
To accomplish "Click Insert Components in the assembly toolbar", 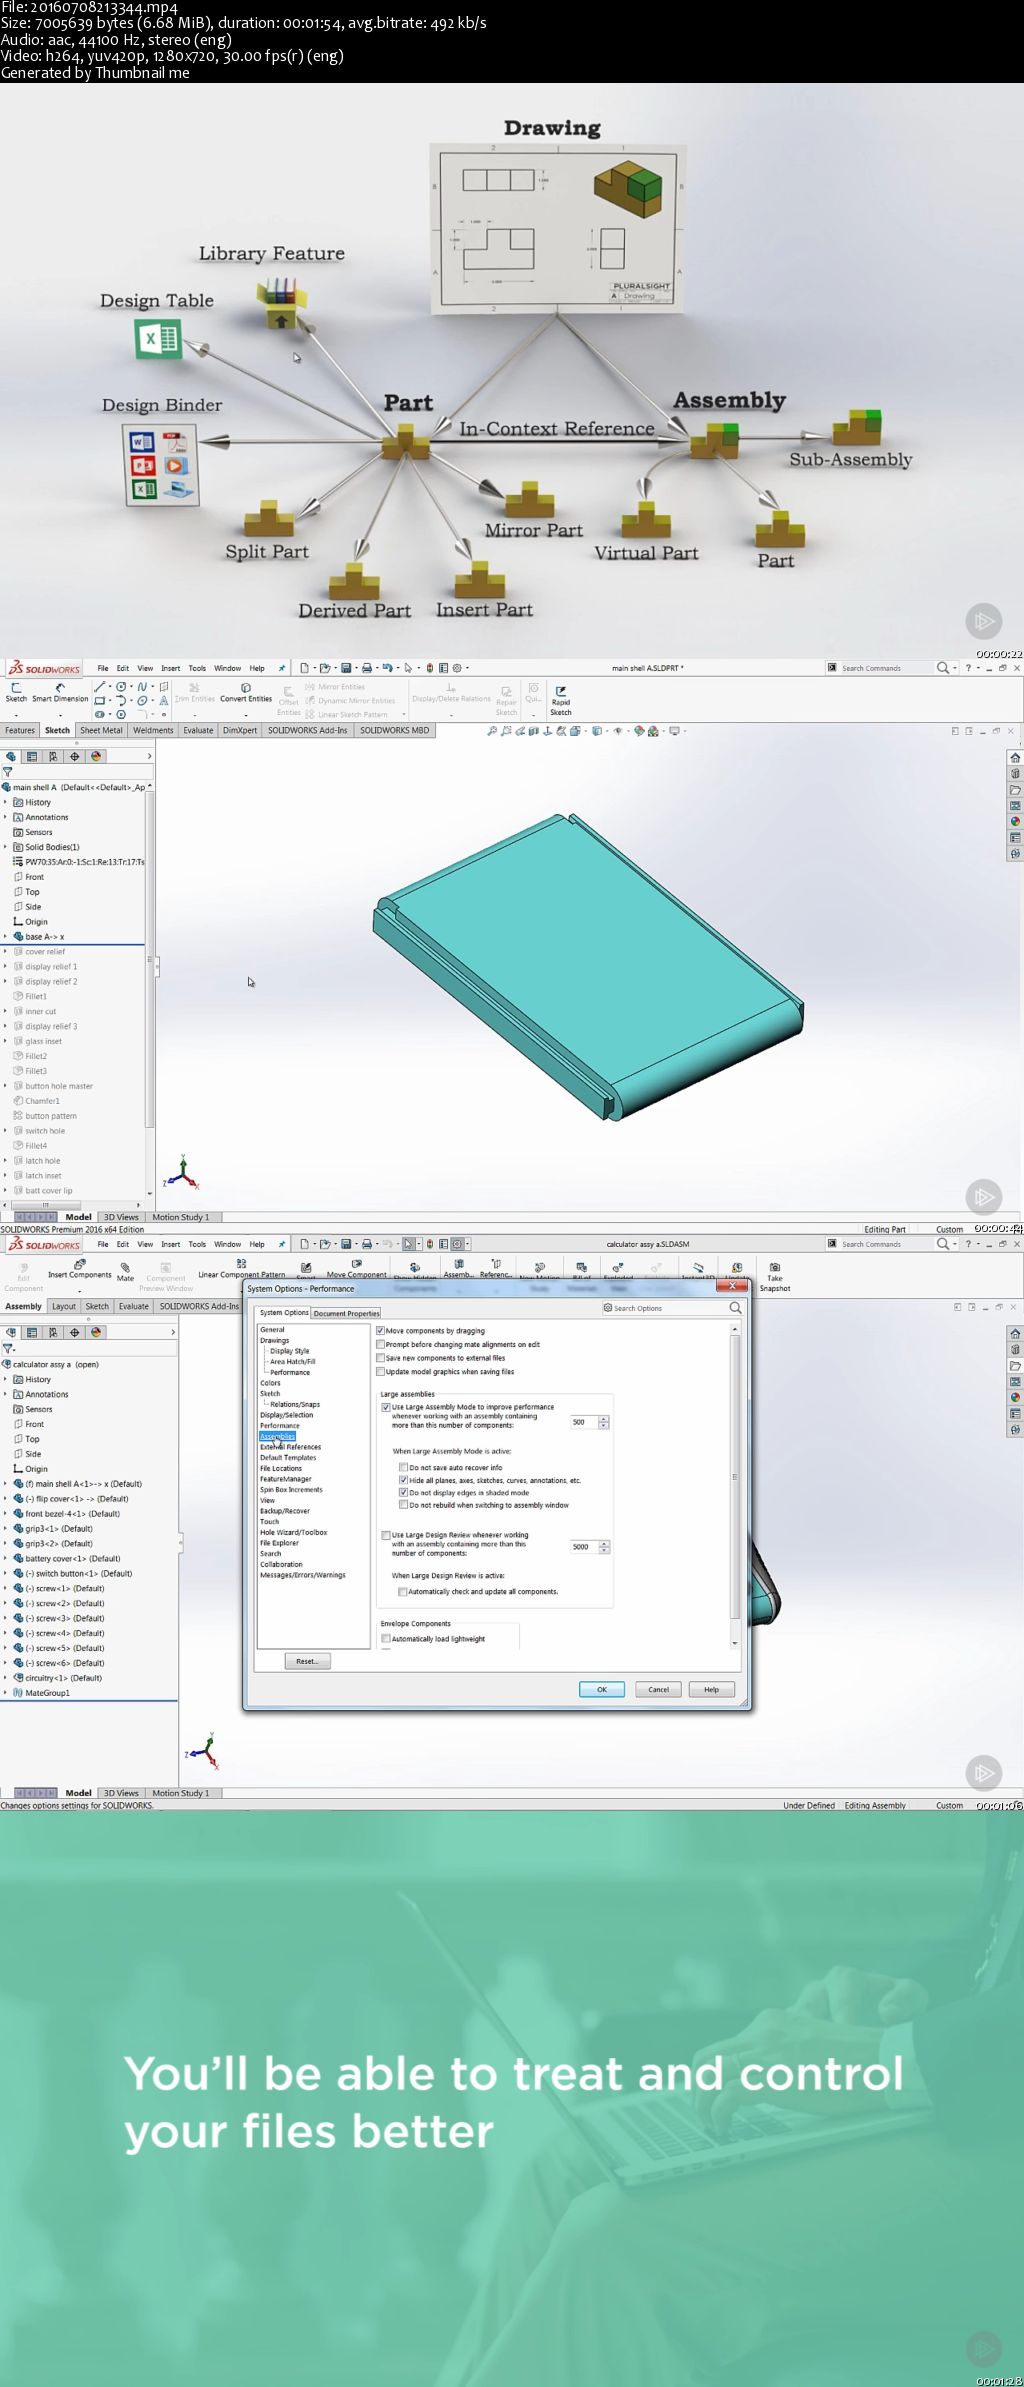I will [80, 1269].
